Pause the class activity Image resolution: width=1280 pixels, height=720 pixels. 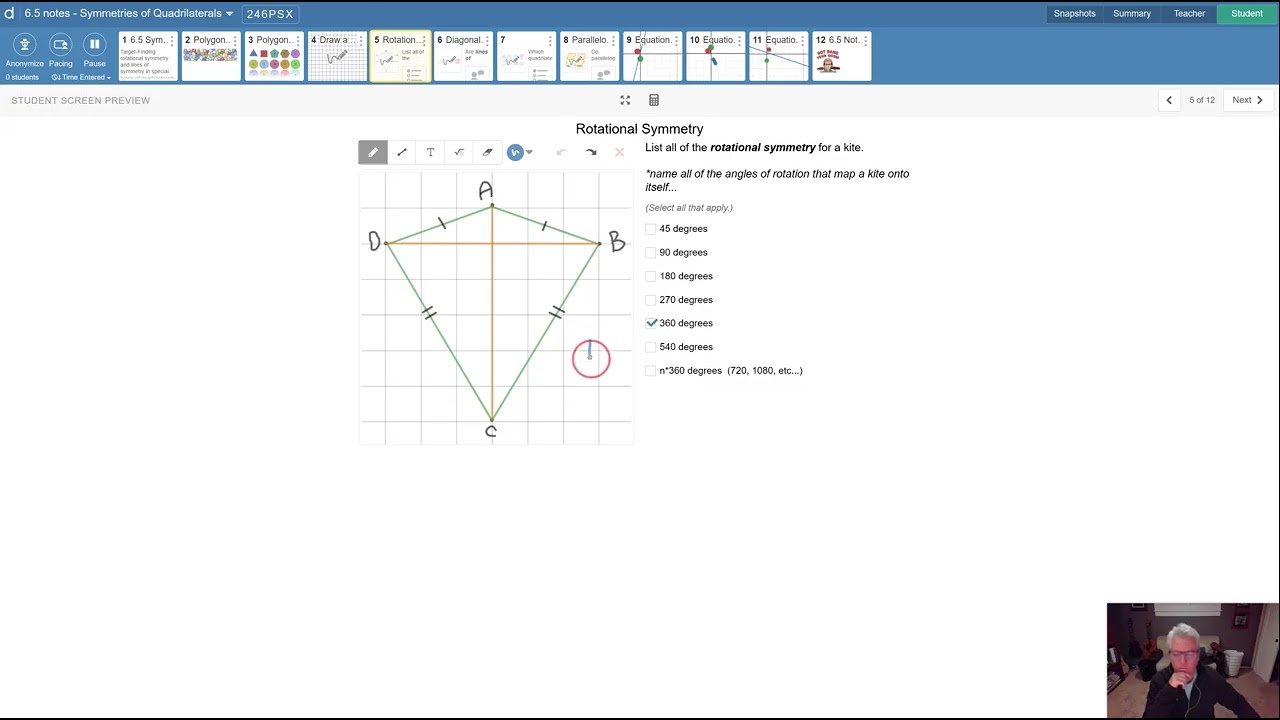pyautogui.click(x=95, y=44)
